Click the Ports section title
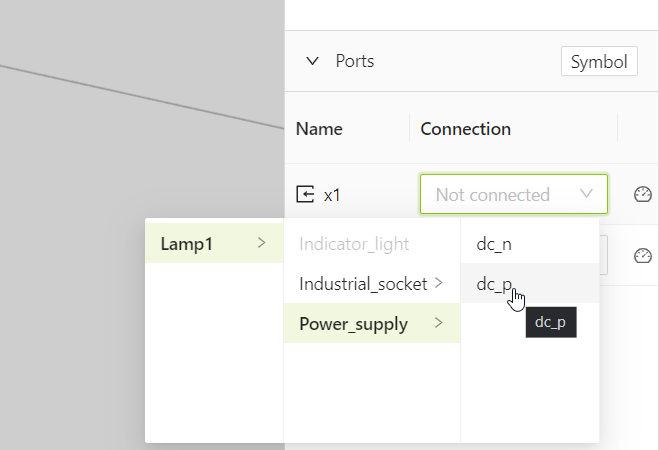 pos(355,61)
